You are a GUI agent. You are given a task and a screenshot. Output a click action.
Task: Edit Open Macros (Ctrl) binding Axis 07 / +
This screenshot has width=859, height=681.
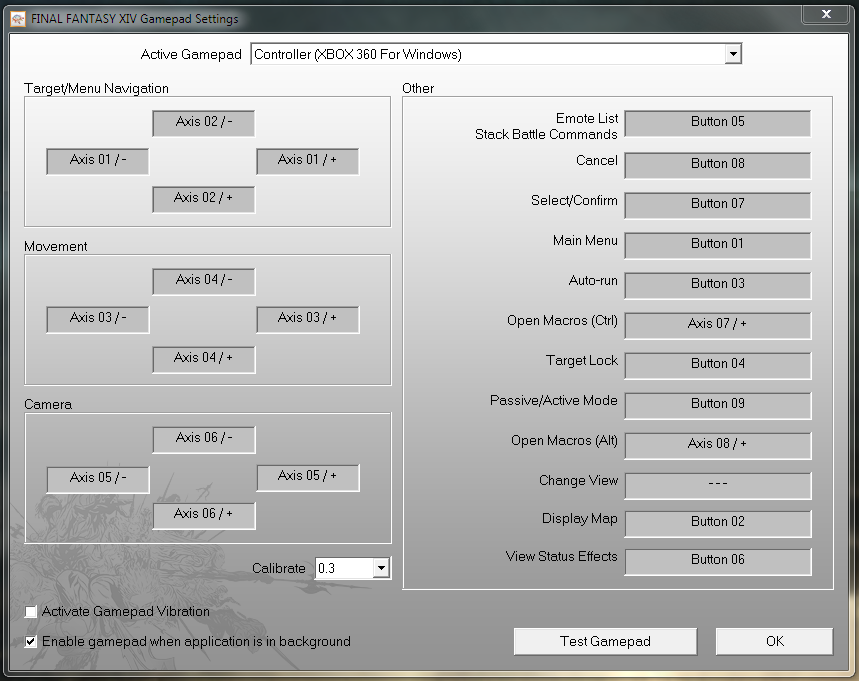click(718, 325)
